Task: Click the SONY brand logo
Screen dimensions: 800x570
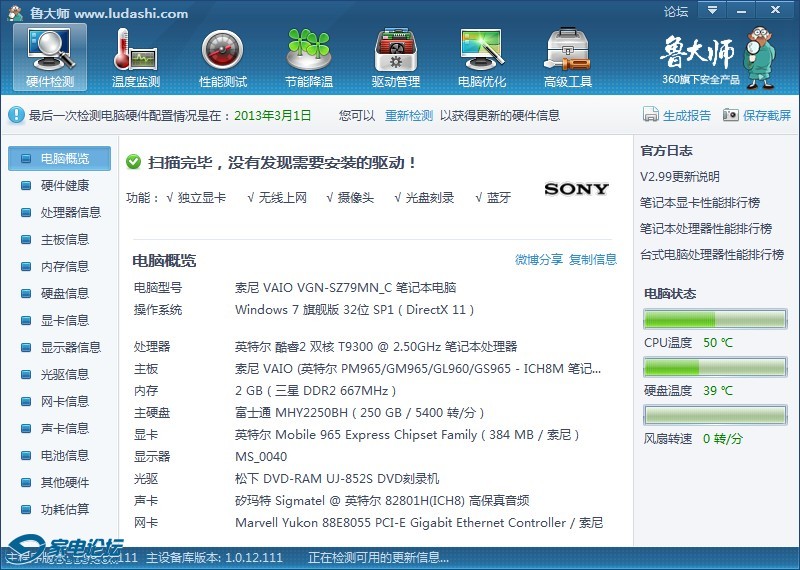Action: coord(576,189)
